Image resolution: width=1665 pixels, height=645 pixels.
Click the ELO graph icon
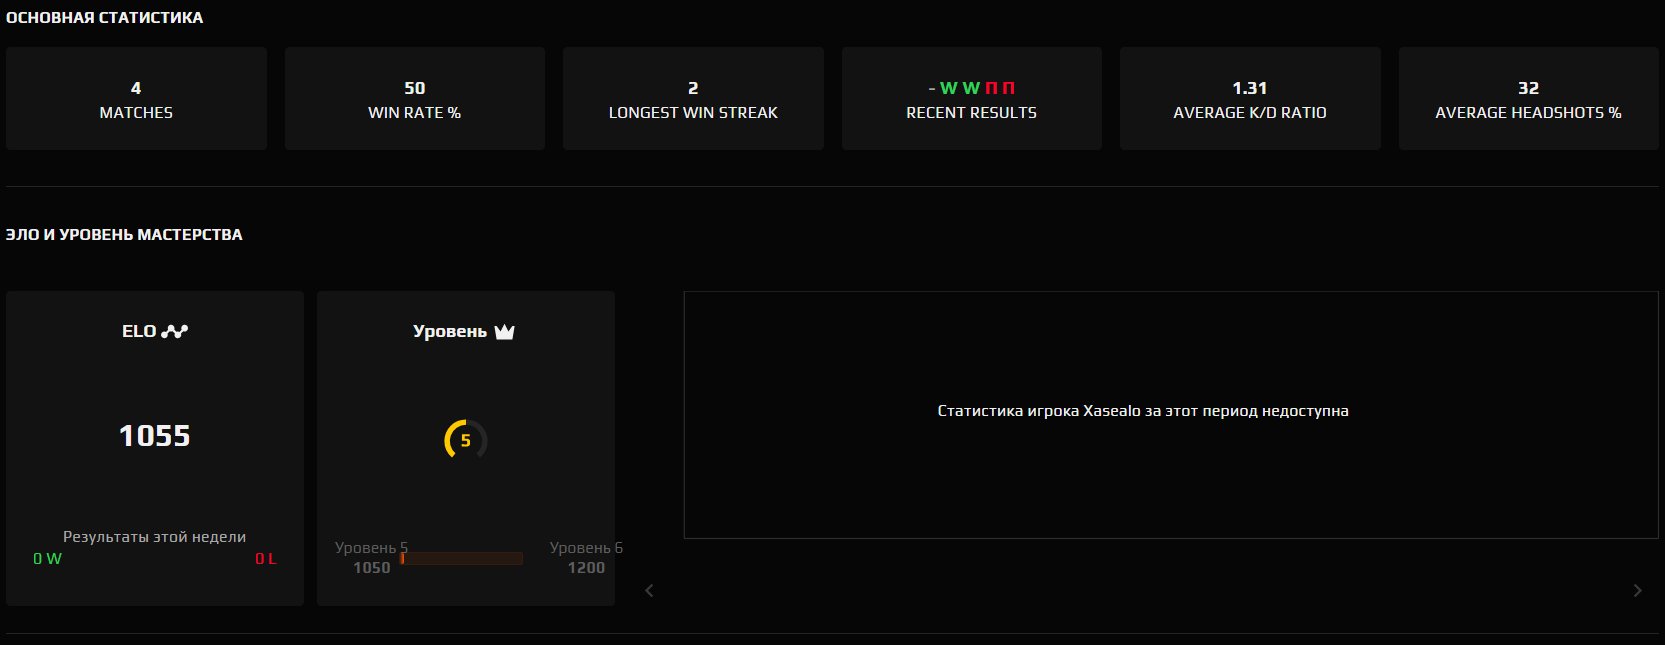pyautogui.click(x=175, y=332)
